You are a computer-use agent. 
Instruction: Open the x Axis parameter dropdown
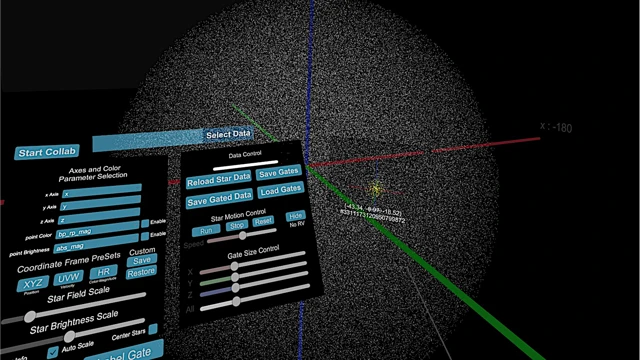pyautogui.click(x=102, y=191)
